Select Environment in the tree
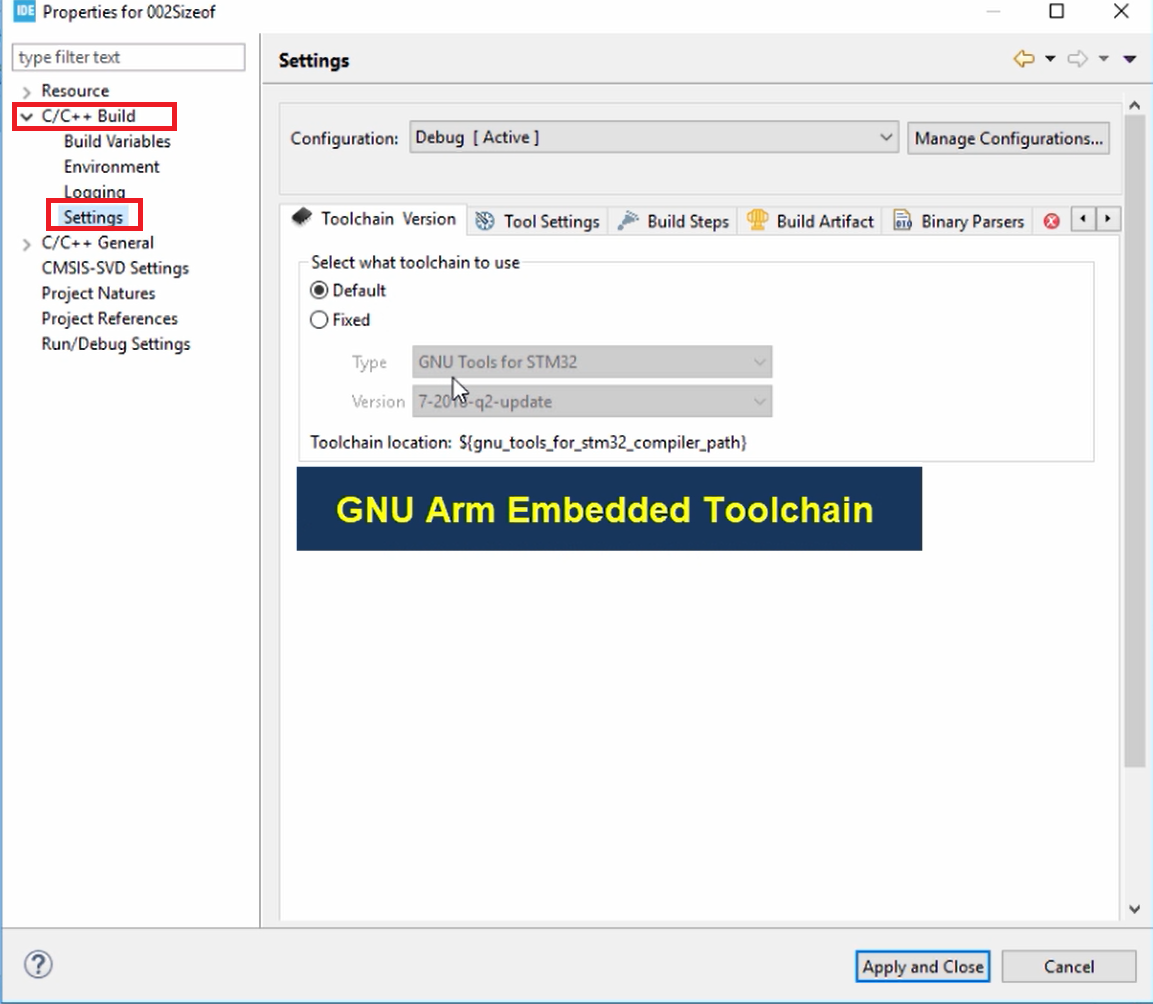Viewport: 1153px width, 1004px height. [x=111, y=167]
